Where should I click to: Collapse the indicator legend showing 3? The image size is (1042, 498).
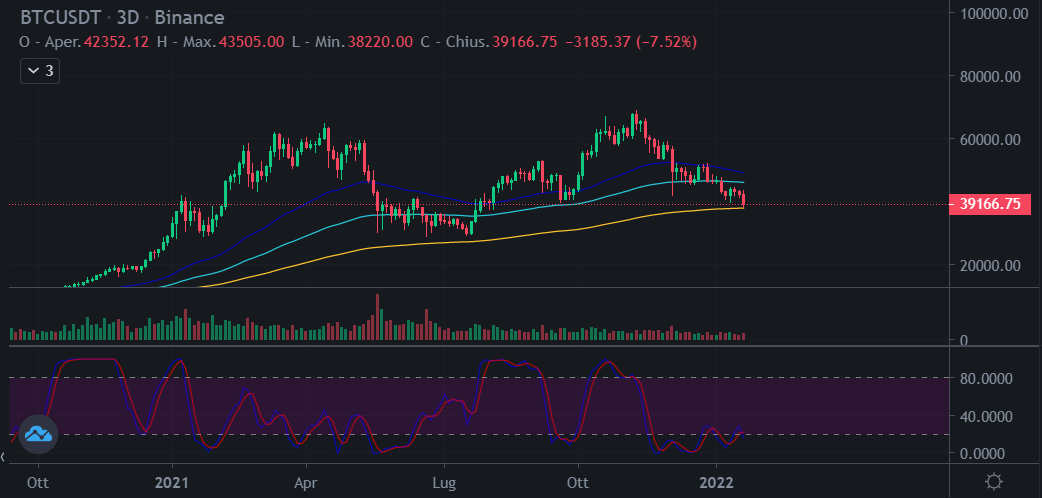tap(40, 71)
